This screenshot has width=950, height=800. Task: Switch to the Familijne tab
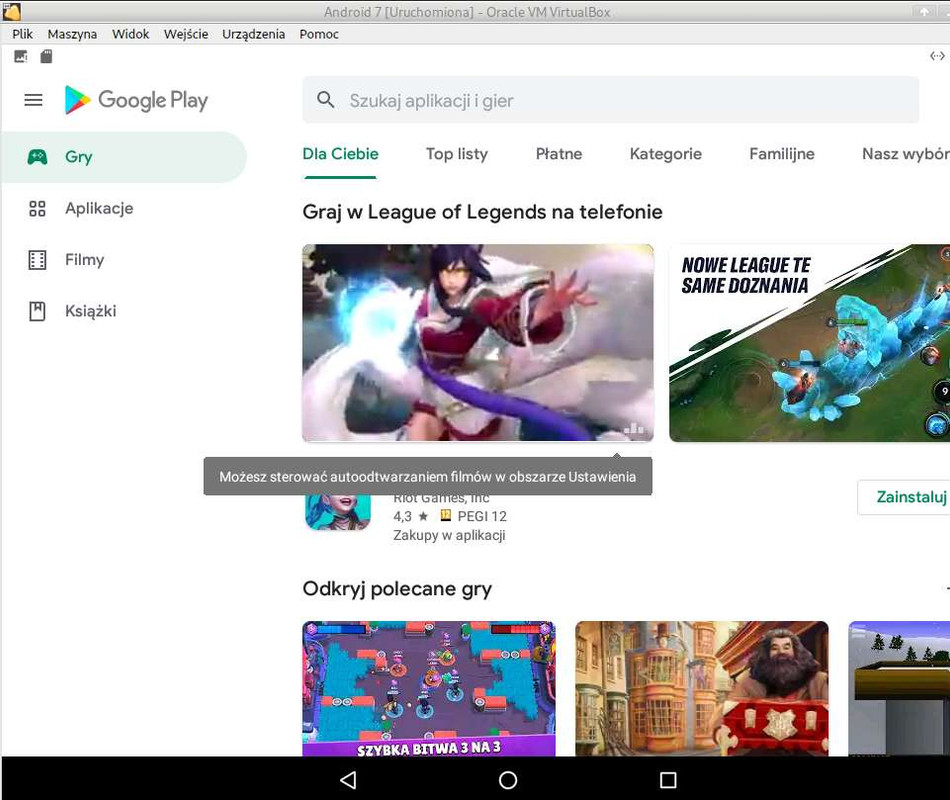coord(782,154)
